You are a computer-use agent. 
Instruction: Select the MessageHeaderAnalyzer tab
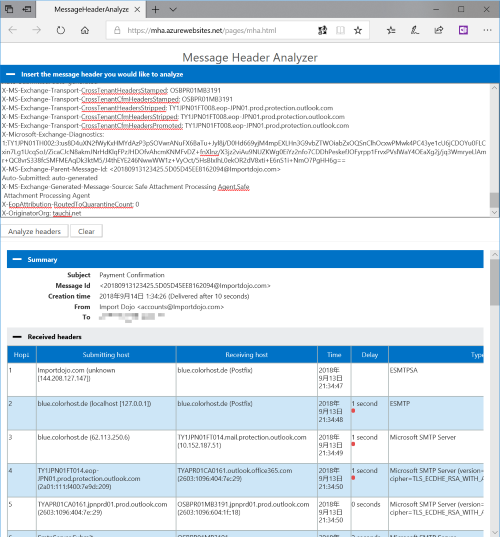tap(91, 10)
